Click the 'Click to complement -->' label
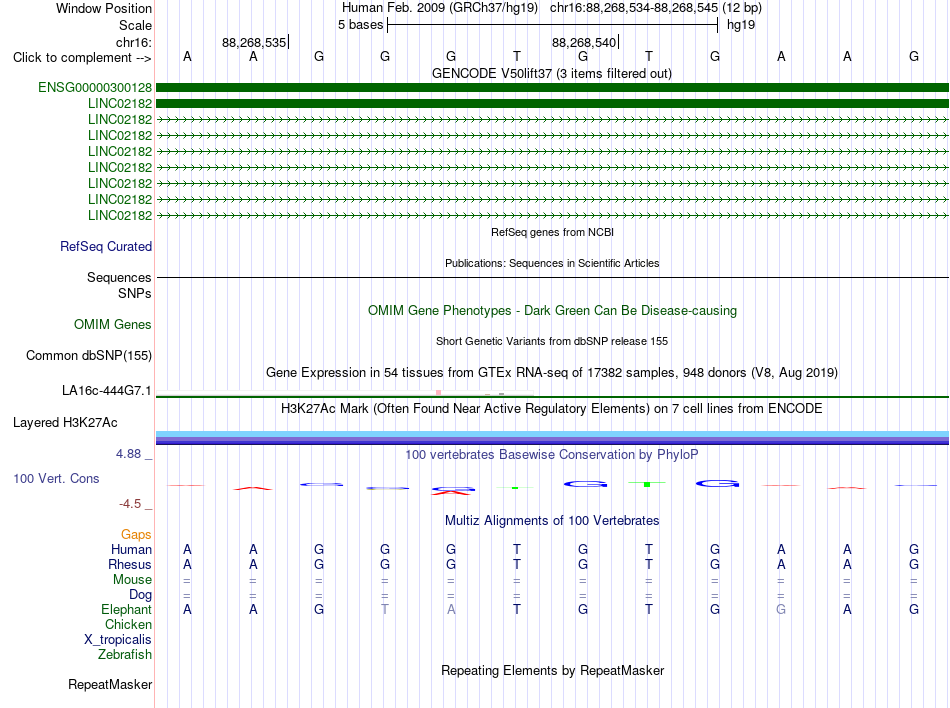The height and width of the screenshot is (708, 950). click(82, 58)
